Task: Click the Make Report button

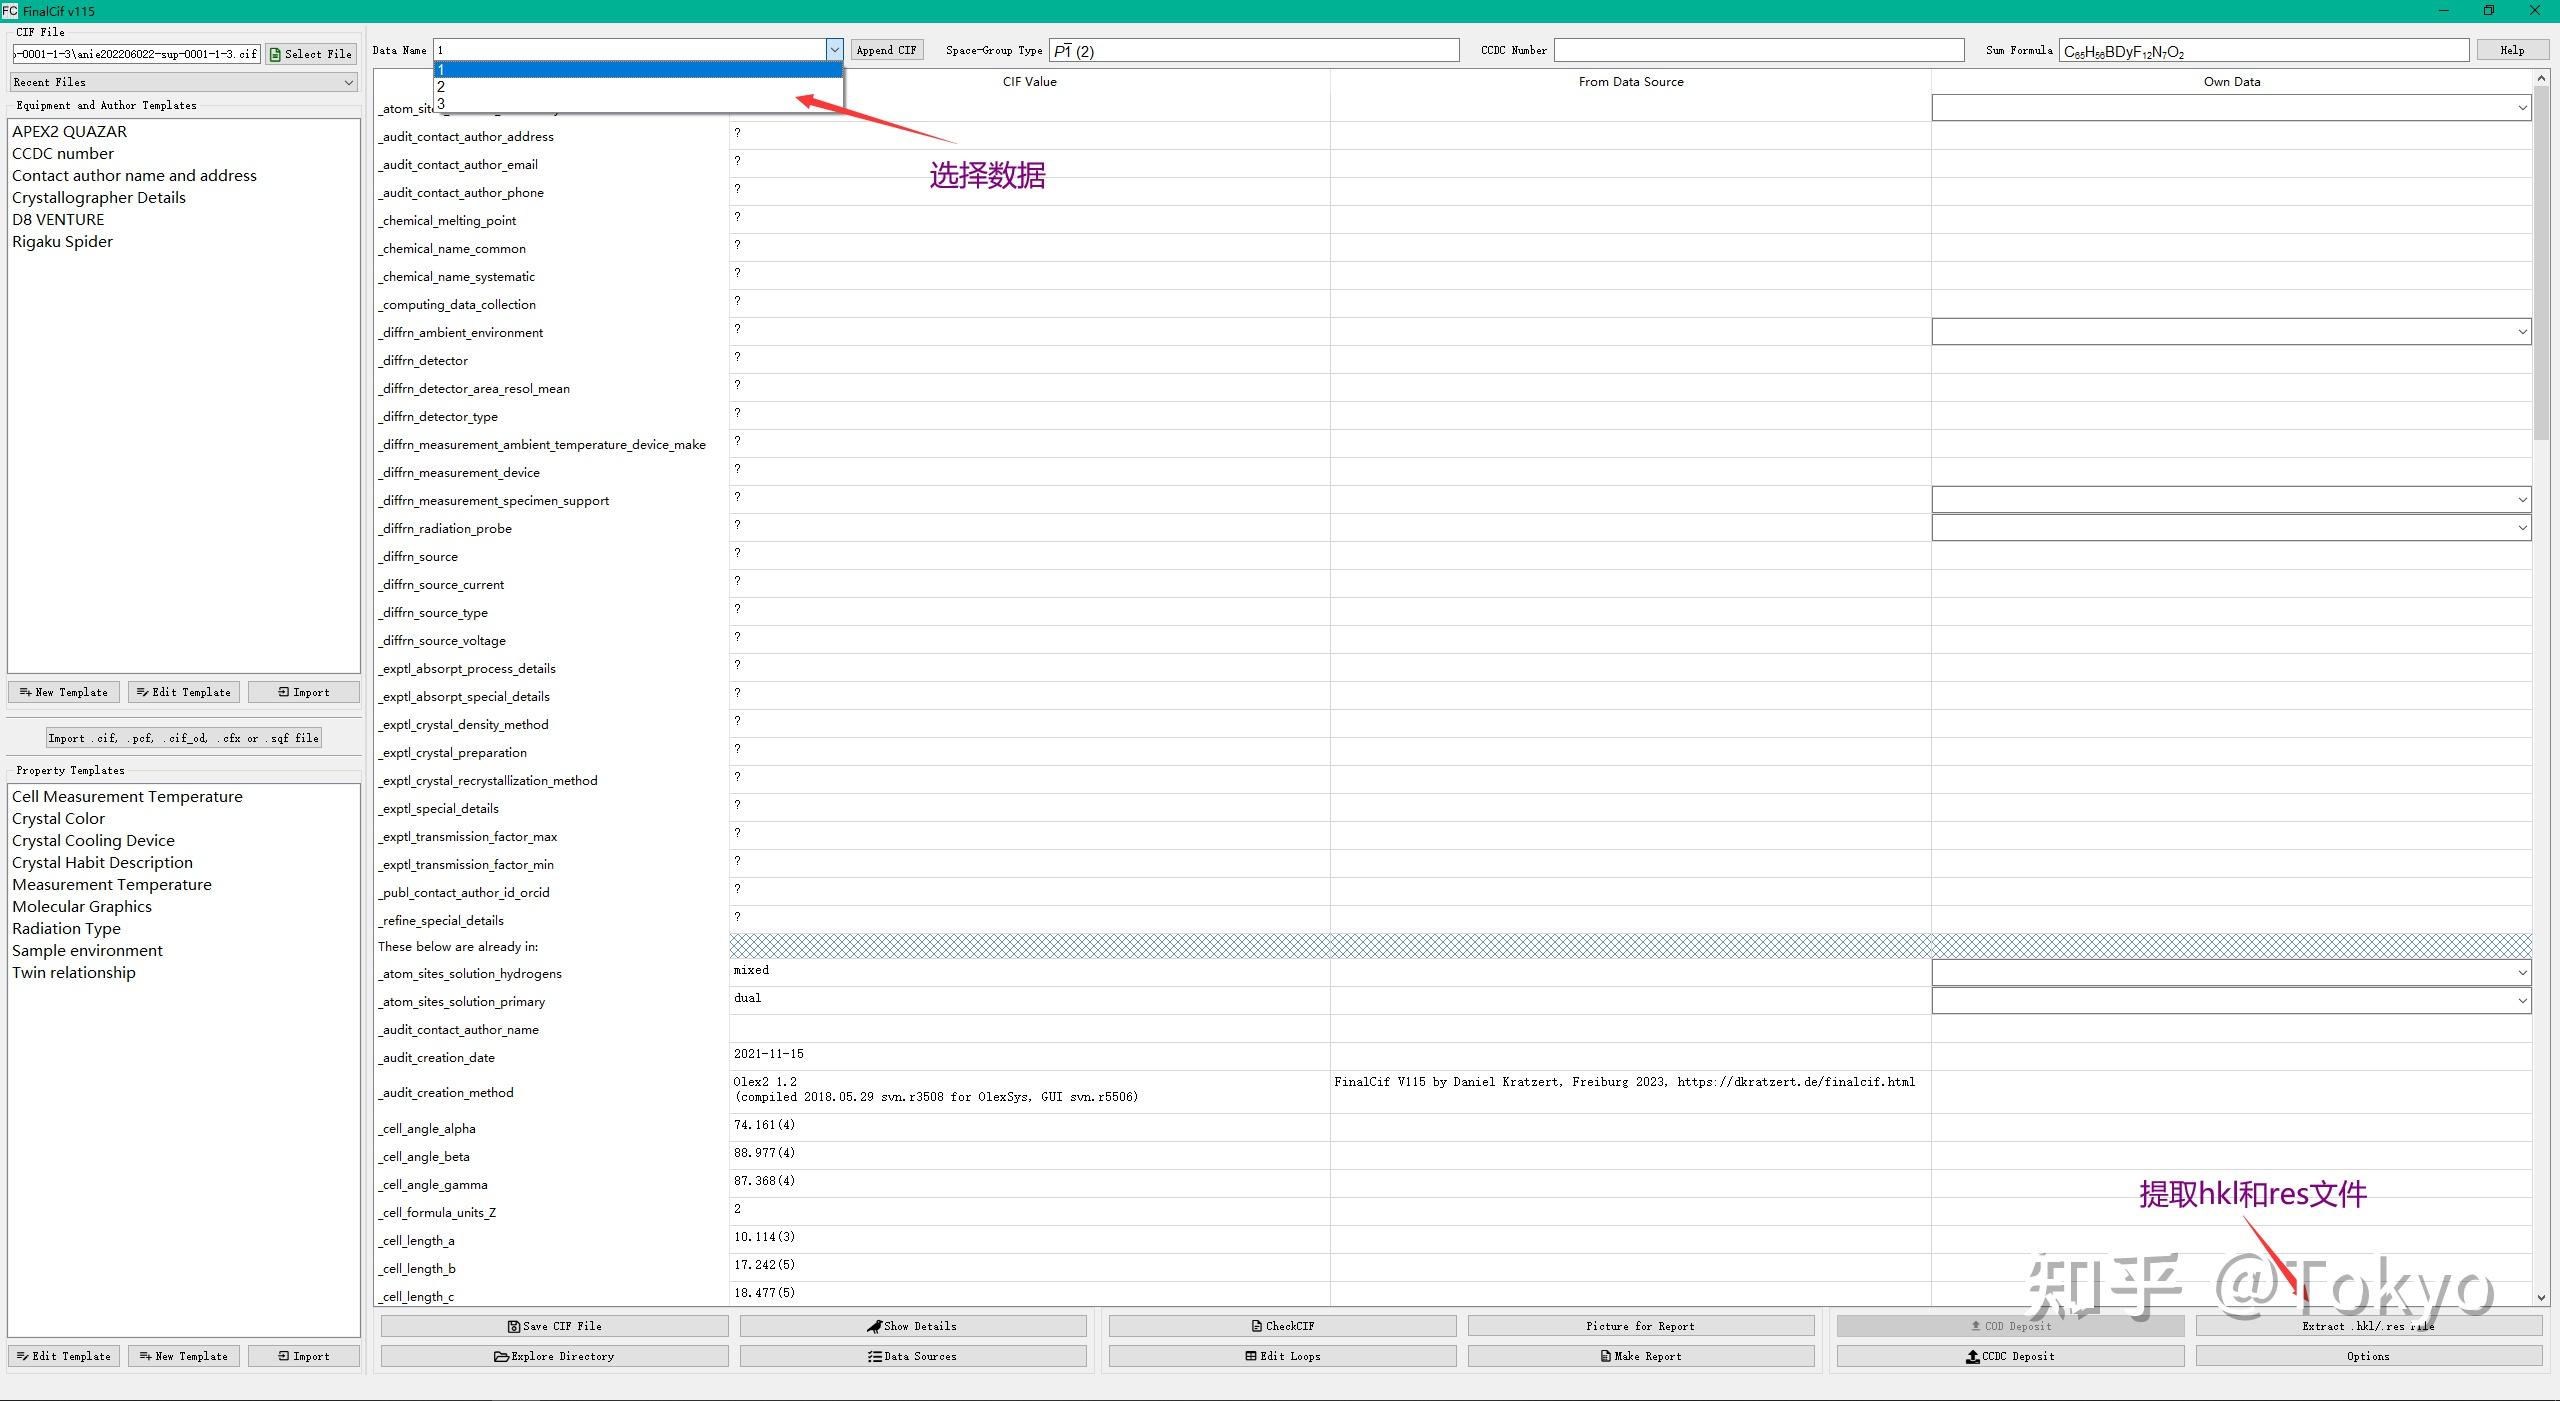Action: tap(1640, 1356)
